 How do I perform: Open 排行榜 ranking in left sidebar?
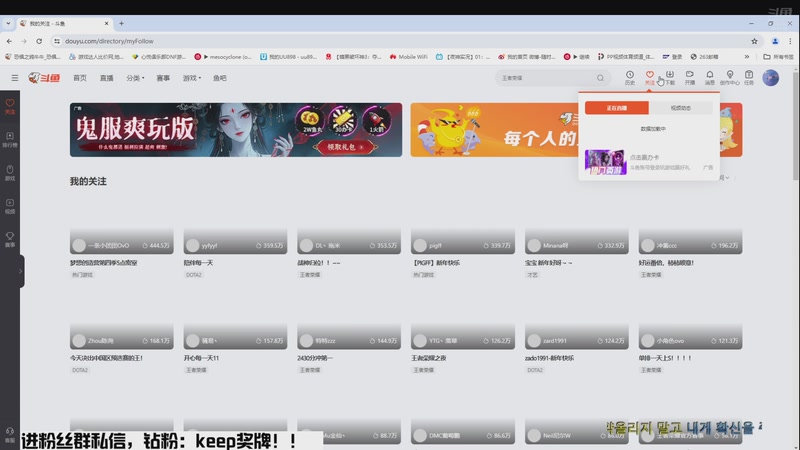pyautogui.click(x=10, y=140)
